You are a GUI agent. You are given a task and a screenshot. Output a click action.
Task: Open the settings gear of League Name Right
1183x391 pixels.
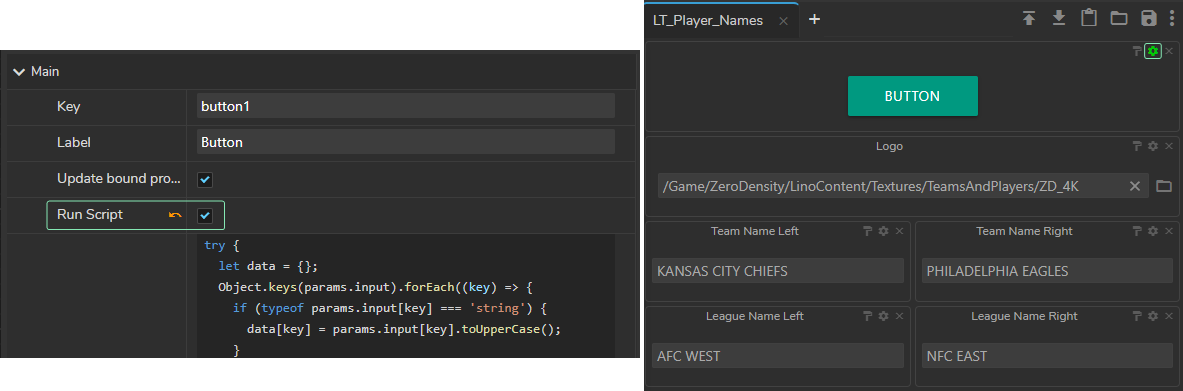(1153, 316)
